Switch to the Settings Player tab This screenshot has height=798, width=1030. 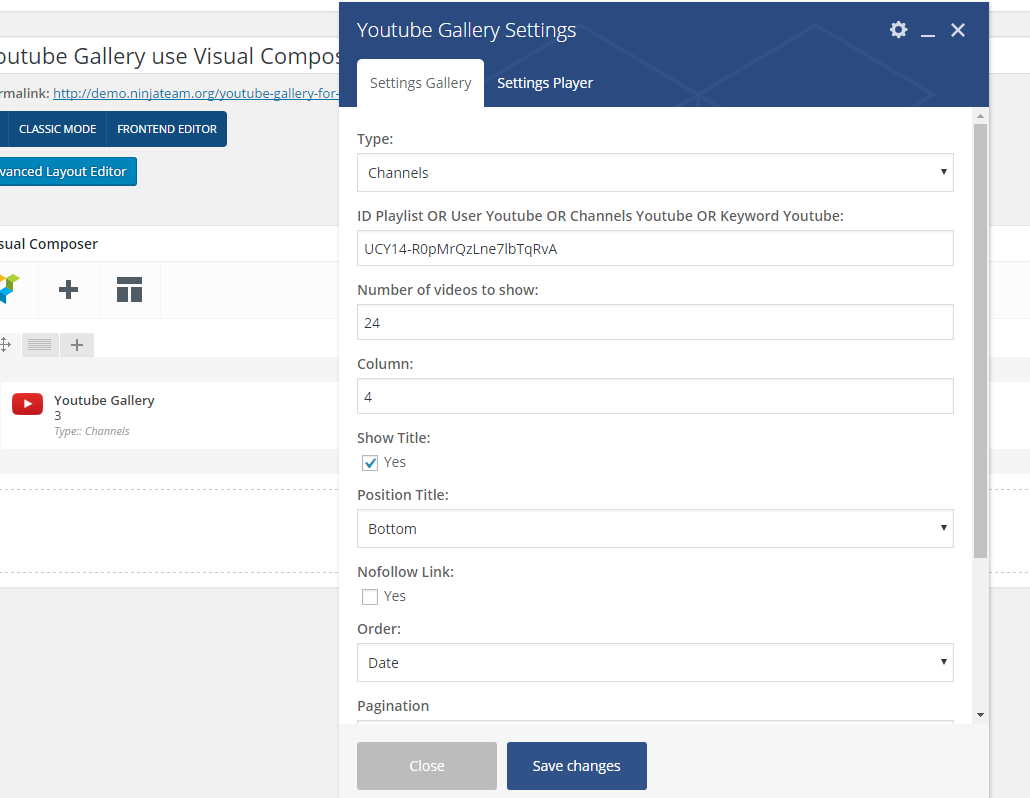pos(545,83)
